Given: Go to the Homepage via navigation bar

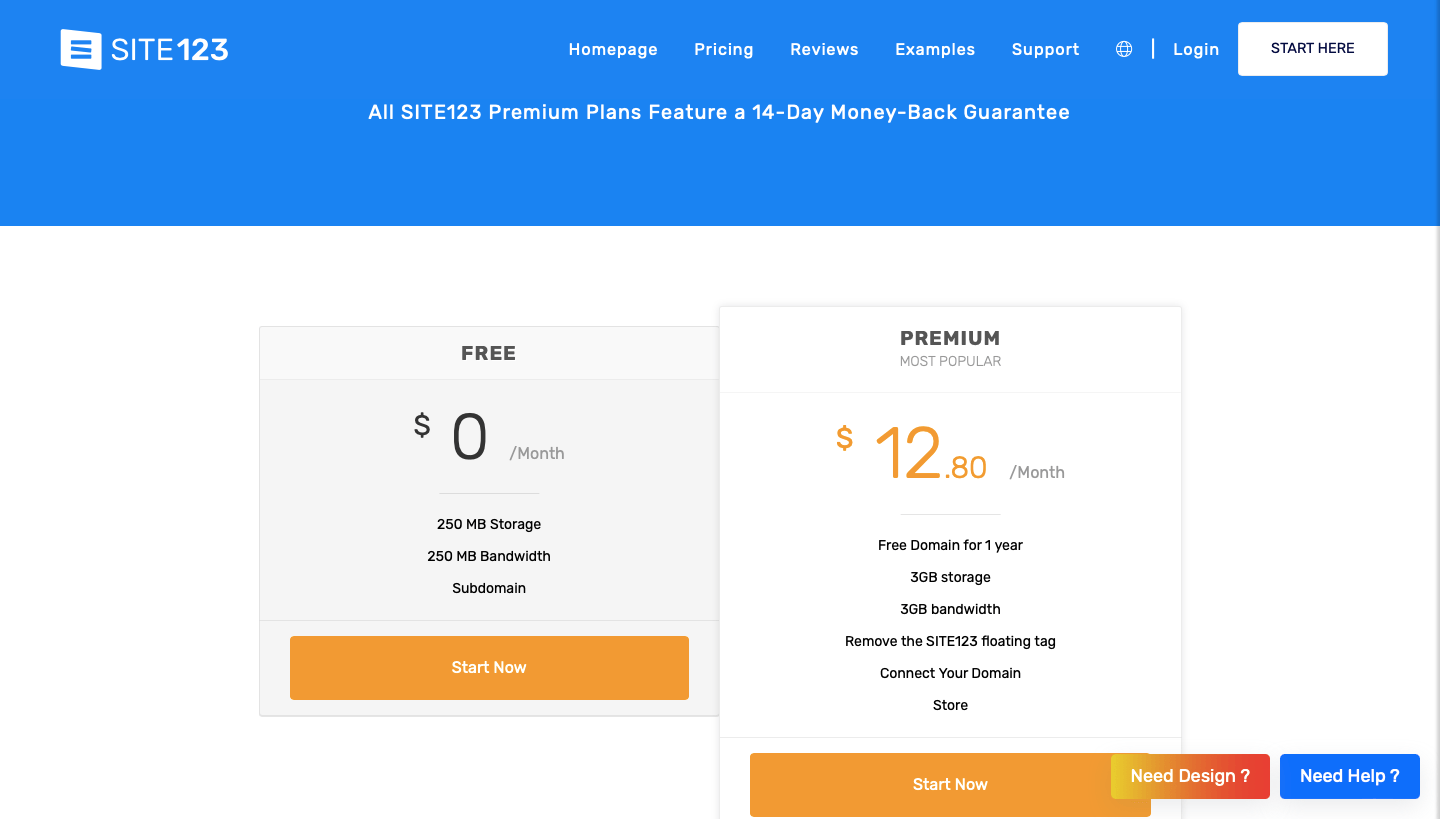Looking at the screenshot, I should pos(612,49).
